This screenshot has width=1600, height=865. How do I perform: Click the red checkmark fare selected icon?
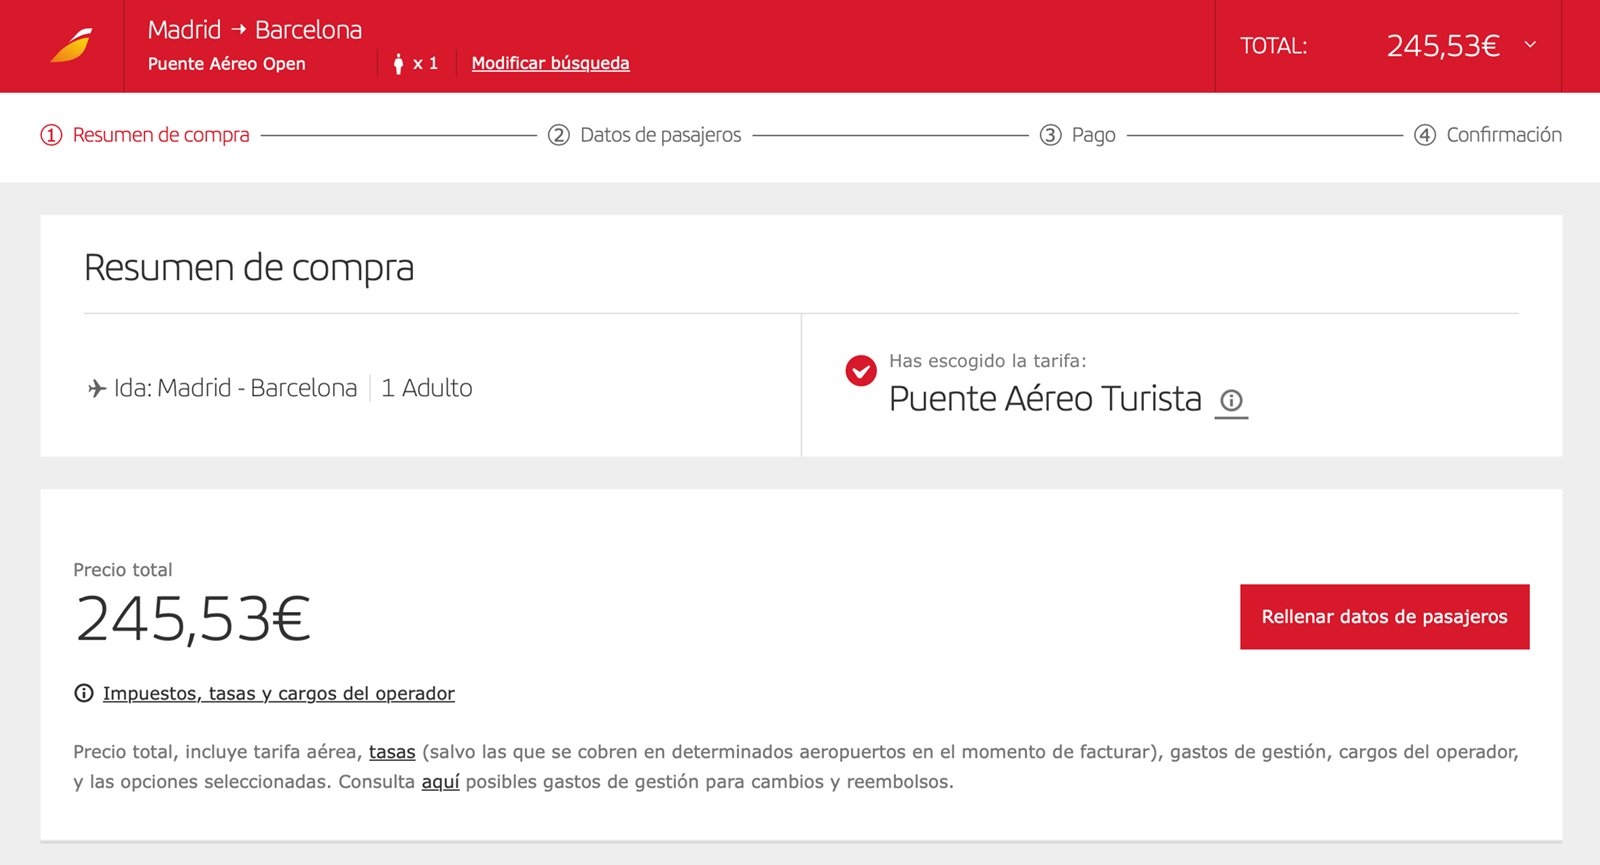860,371
